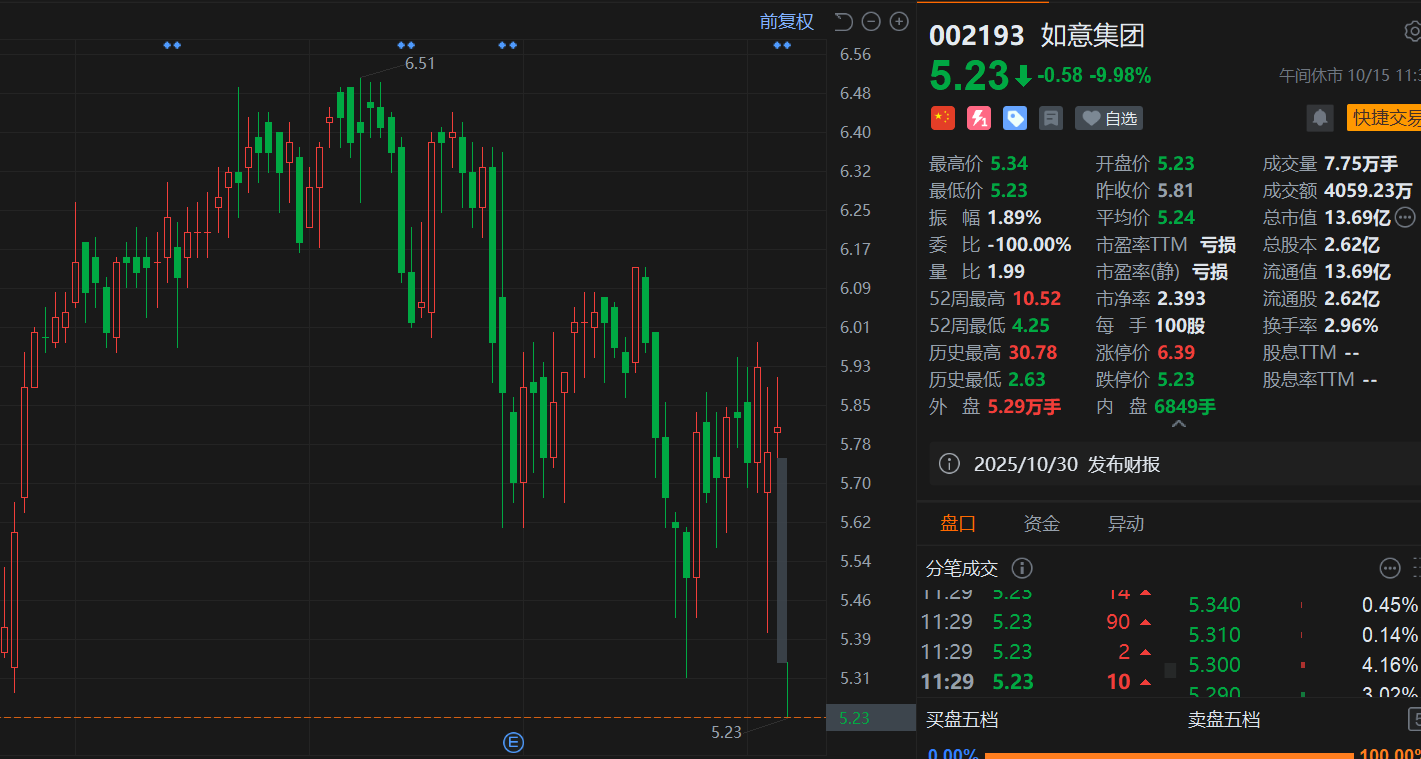
Task: Open the 分笔成交 more options menu
Action: [x=1390, y=568]
